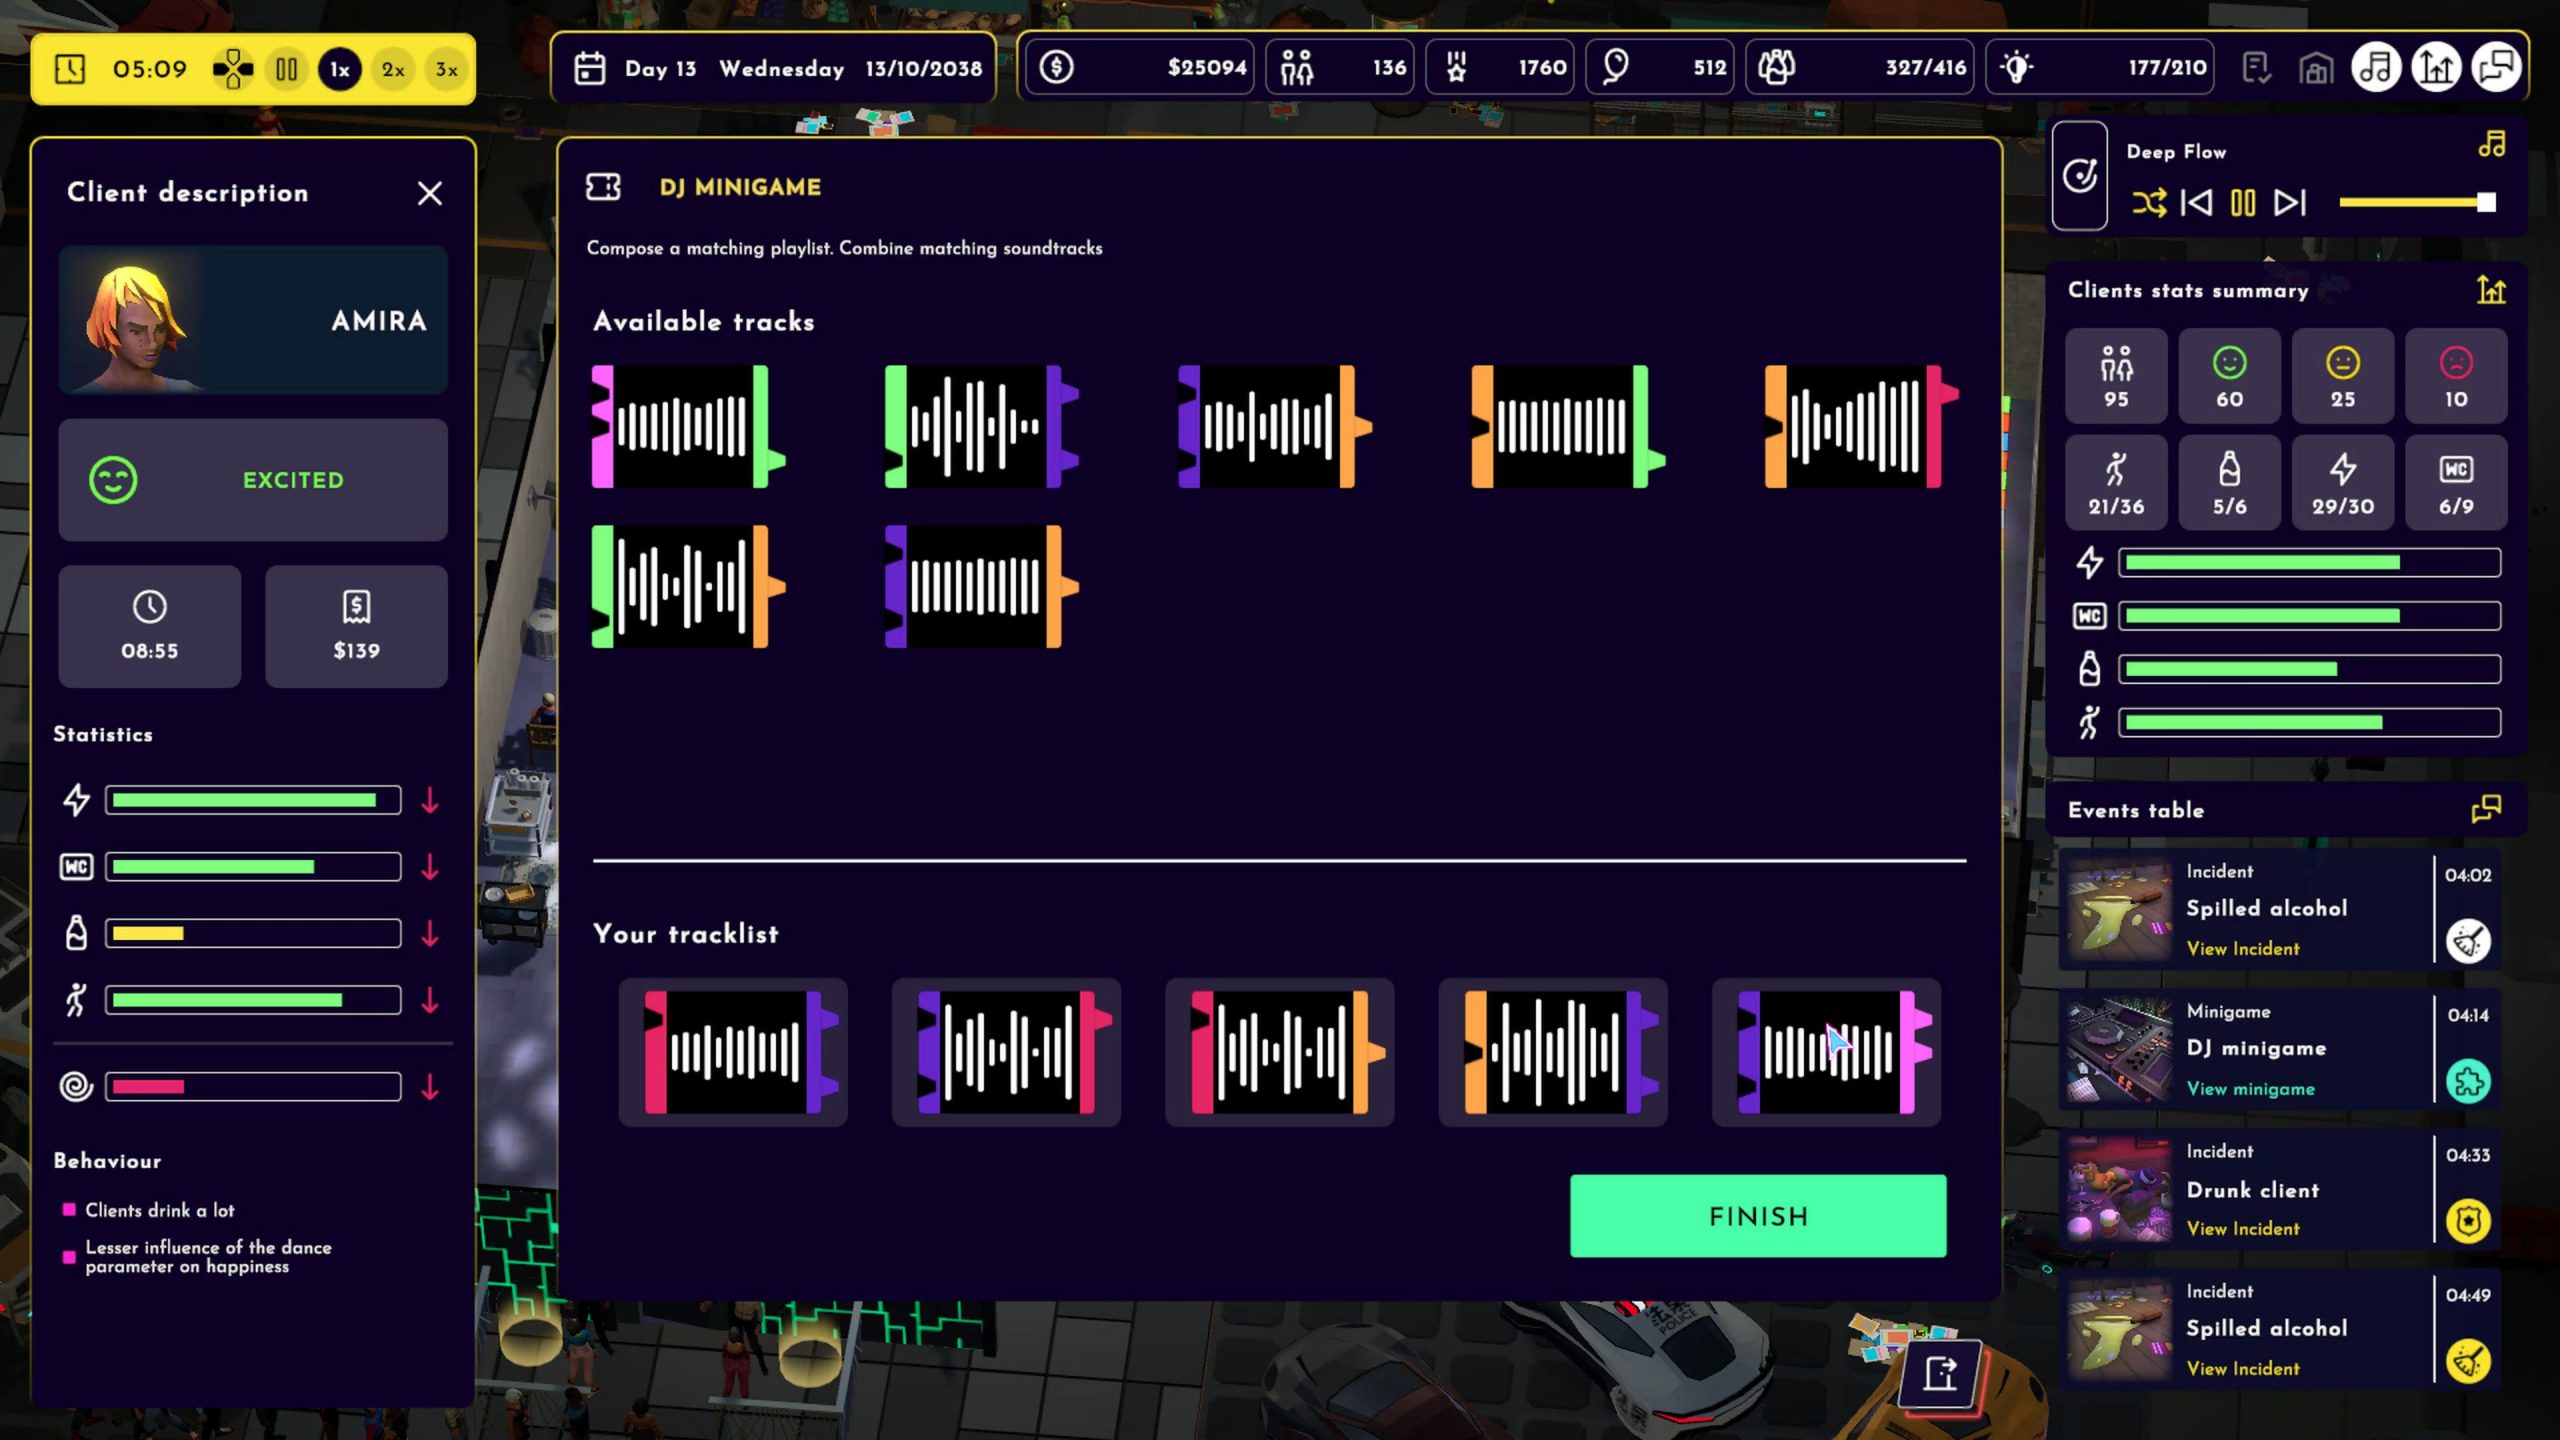Open music playlist icon beside Deep Flow
This screenshot has width=2560, height=1440.
[2491, 145]
